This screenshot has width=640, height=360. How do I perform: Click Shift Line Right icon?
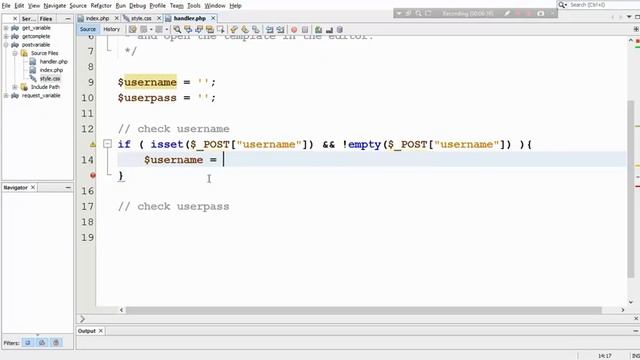[280, 29]
